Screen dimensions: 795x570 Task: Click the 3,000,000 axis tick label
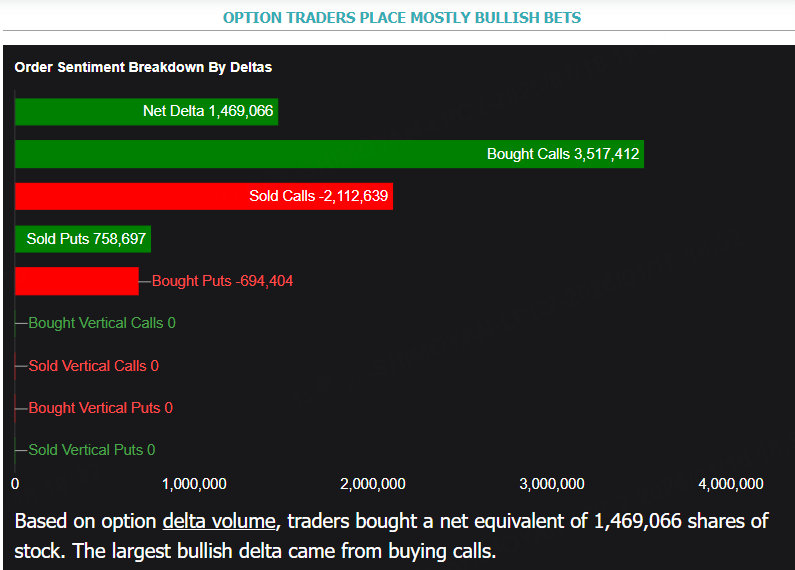tap(552, 484)
